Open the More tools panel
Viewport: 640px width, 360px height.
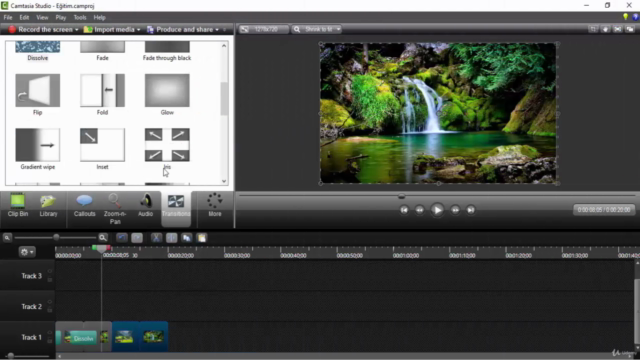point(215,206)
